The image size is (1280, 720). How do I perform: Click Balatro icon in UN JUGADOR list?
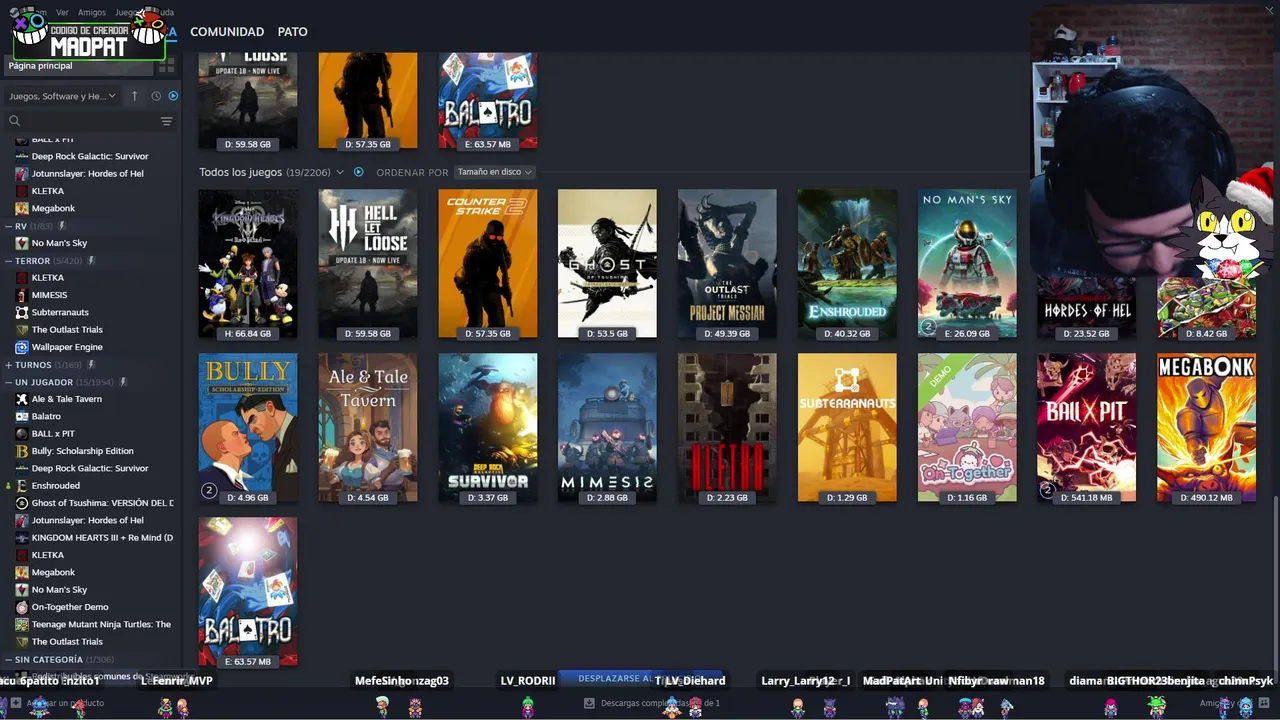tap(22, 416)
